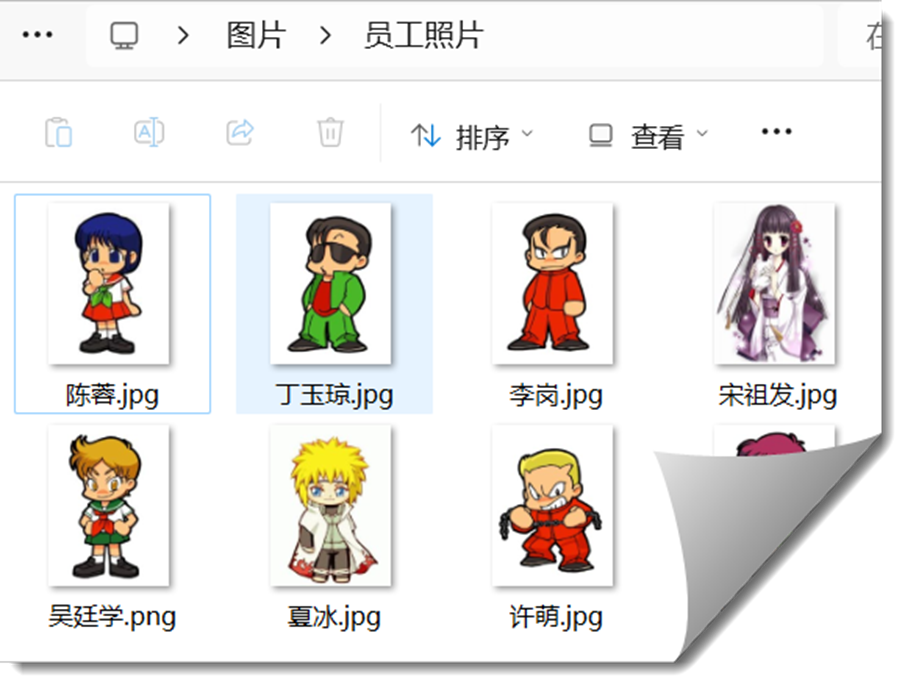
Task: Expand chevron after the monitor icon
Action: coord(183,36)
